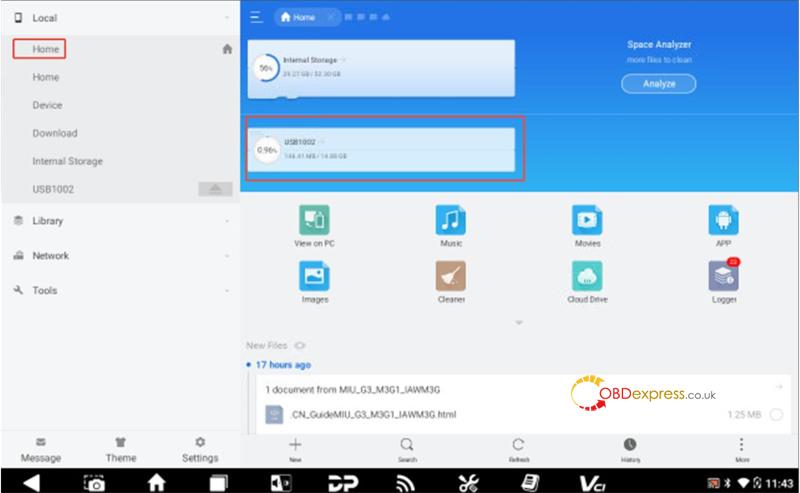This screenshot has height=493, width=800.
Task: Open the APP category
Action: (x=723, y=220)
